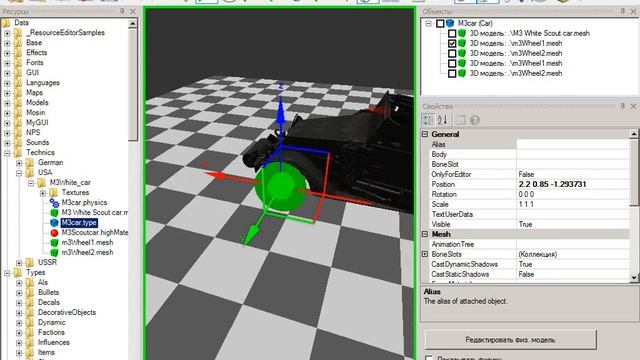The height and width of the screenshot is (360, 640).
Task: Expand the BoneSlots collection property
Action: [425, 254]
